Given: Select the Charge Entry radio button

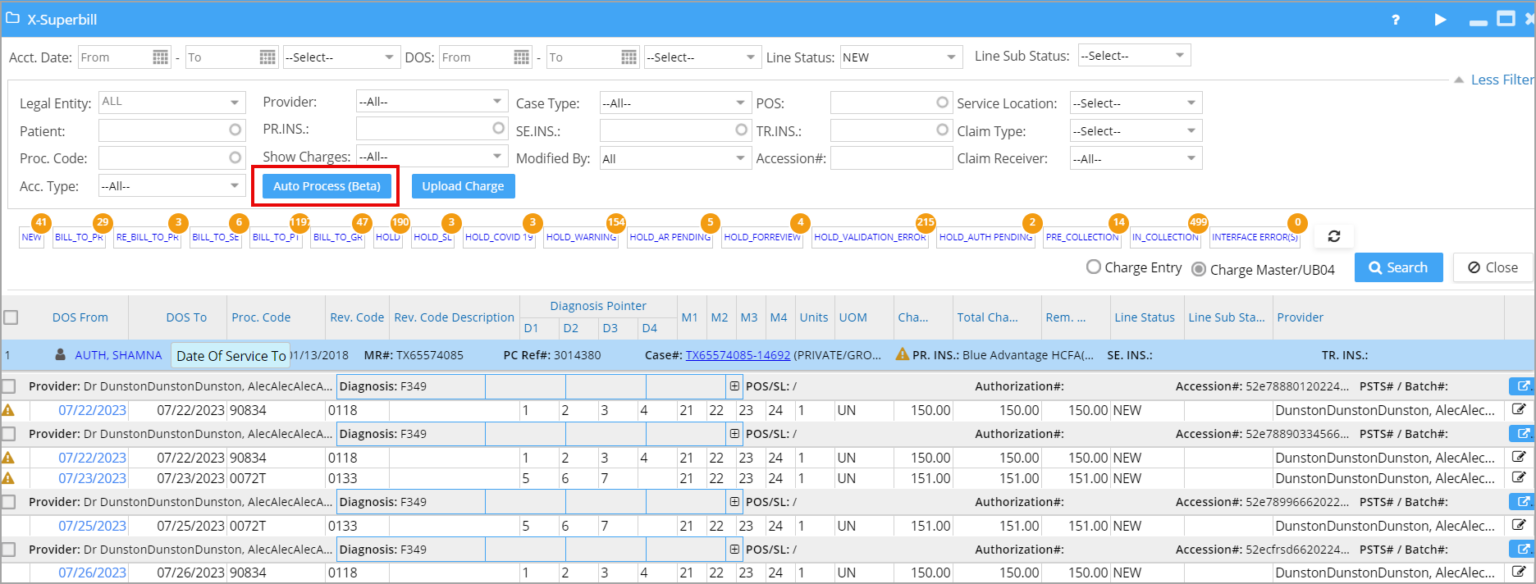Looking at the screenshot, I should coord(1095,267).
